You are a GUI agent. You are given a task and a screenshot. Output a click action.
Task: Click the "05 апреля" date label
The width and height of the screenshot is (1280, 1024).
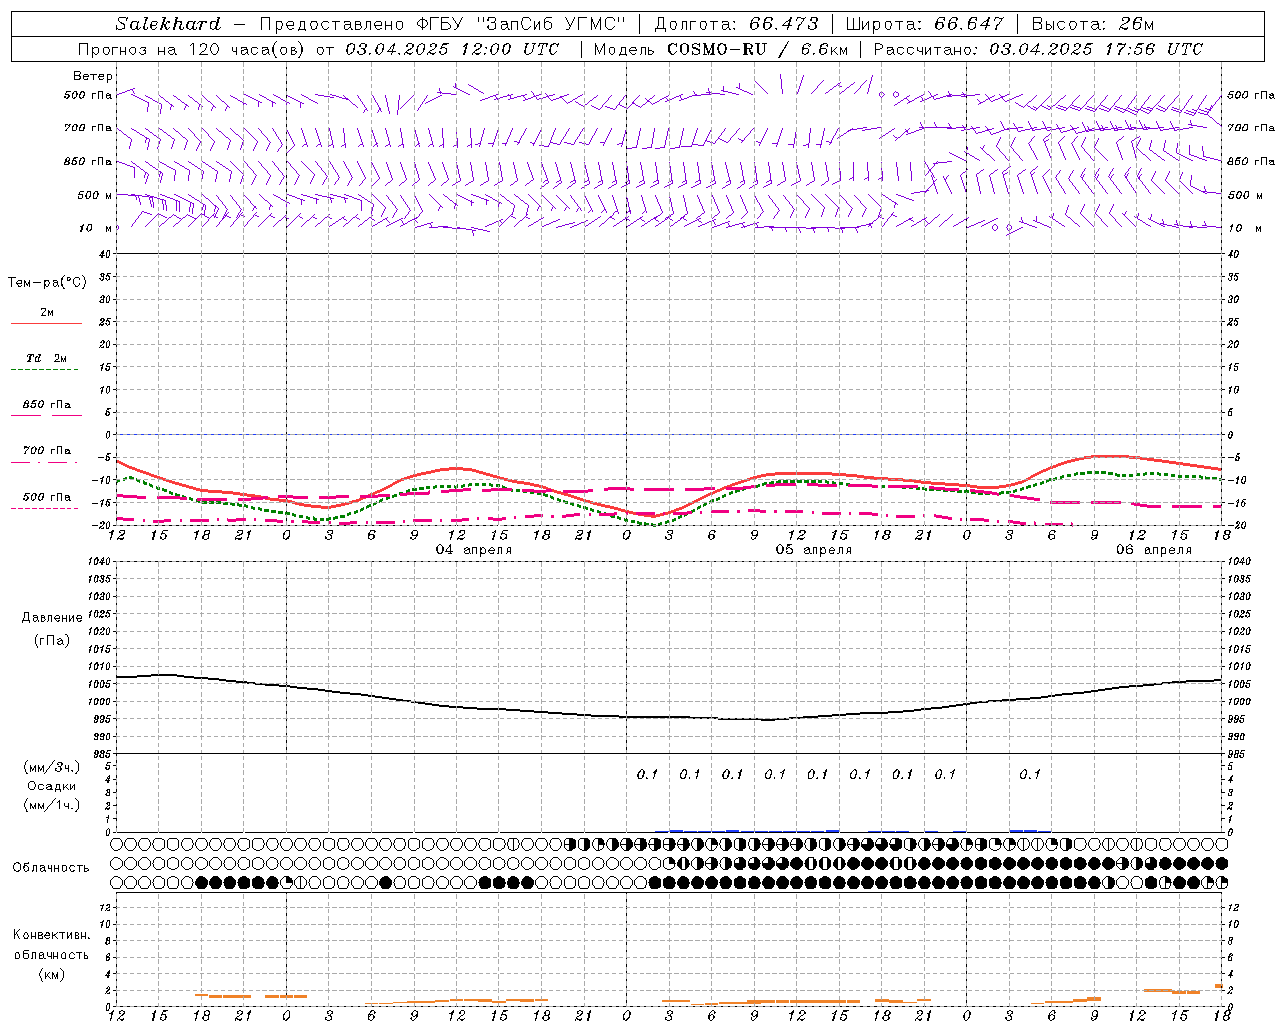click(x=814, y=550)
